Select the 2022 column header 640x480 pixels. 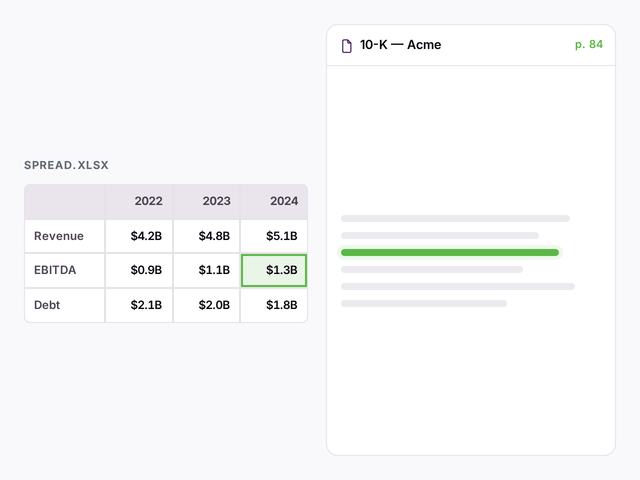coord(139,201)
